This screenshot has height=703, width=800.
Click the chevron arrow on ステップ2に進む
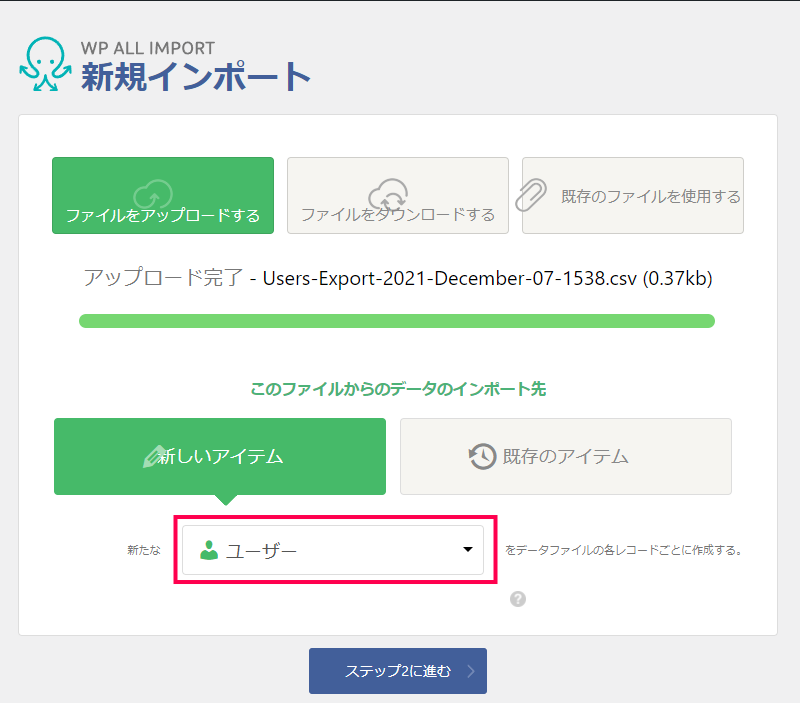tap(470, 671)
